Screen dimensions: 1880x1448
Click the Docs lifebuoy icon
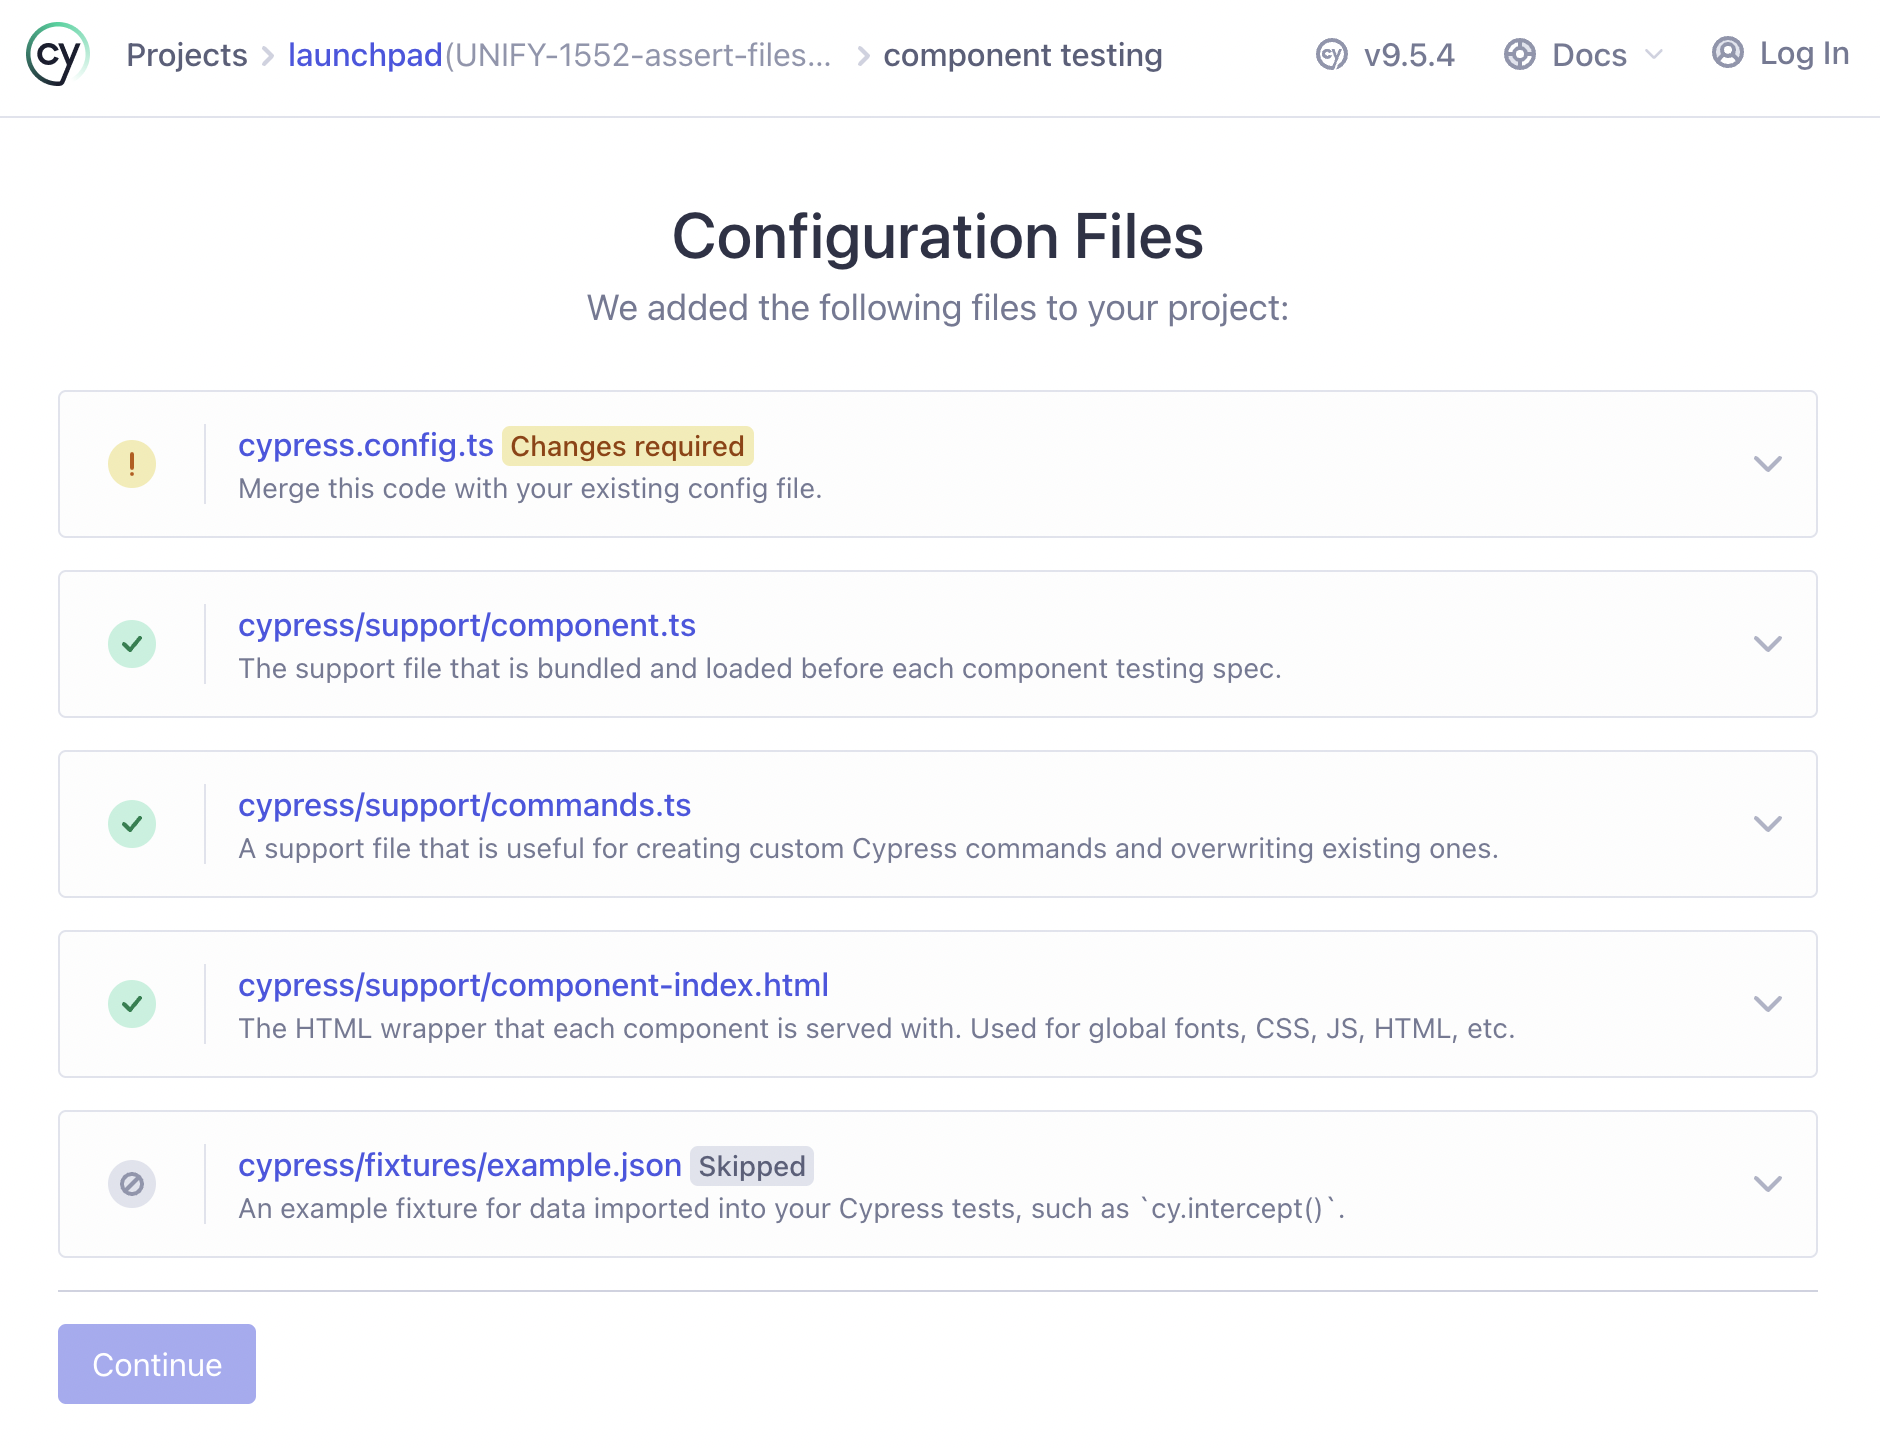coord(1519,55)
